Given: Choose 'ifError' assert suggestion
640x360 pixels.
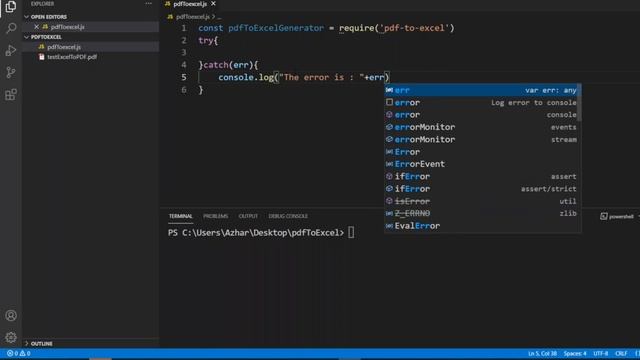Looking at the screenshot, I should pos(481,176).
